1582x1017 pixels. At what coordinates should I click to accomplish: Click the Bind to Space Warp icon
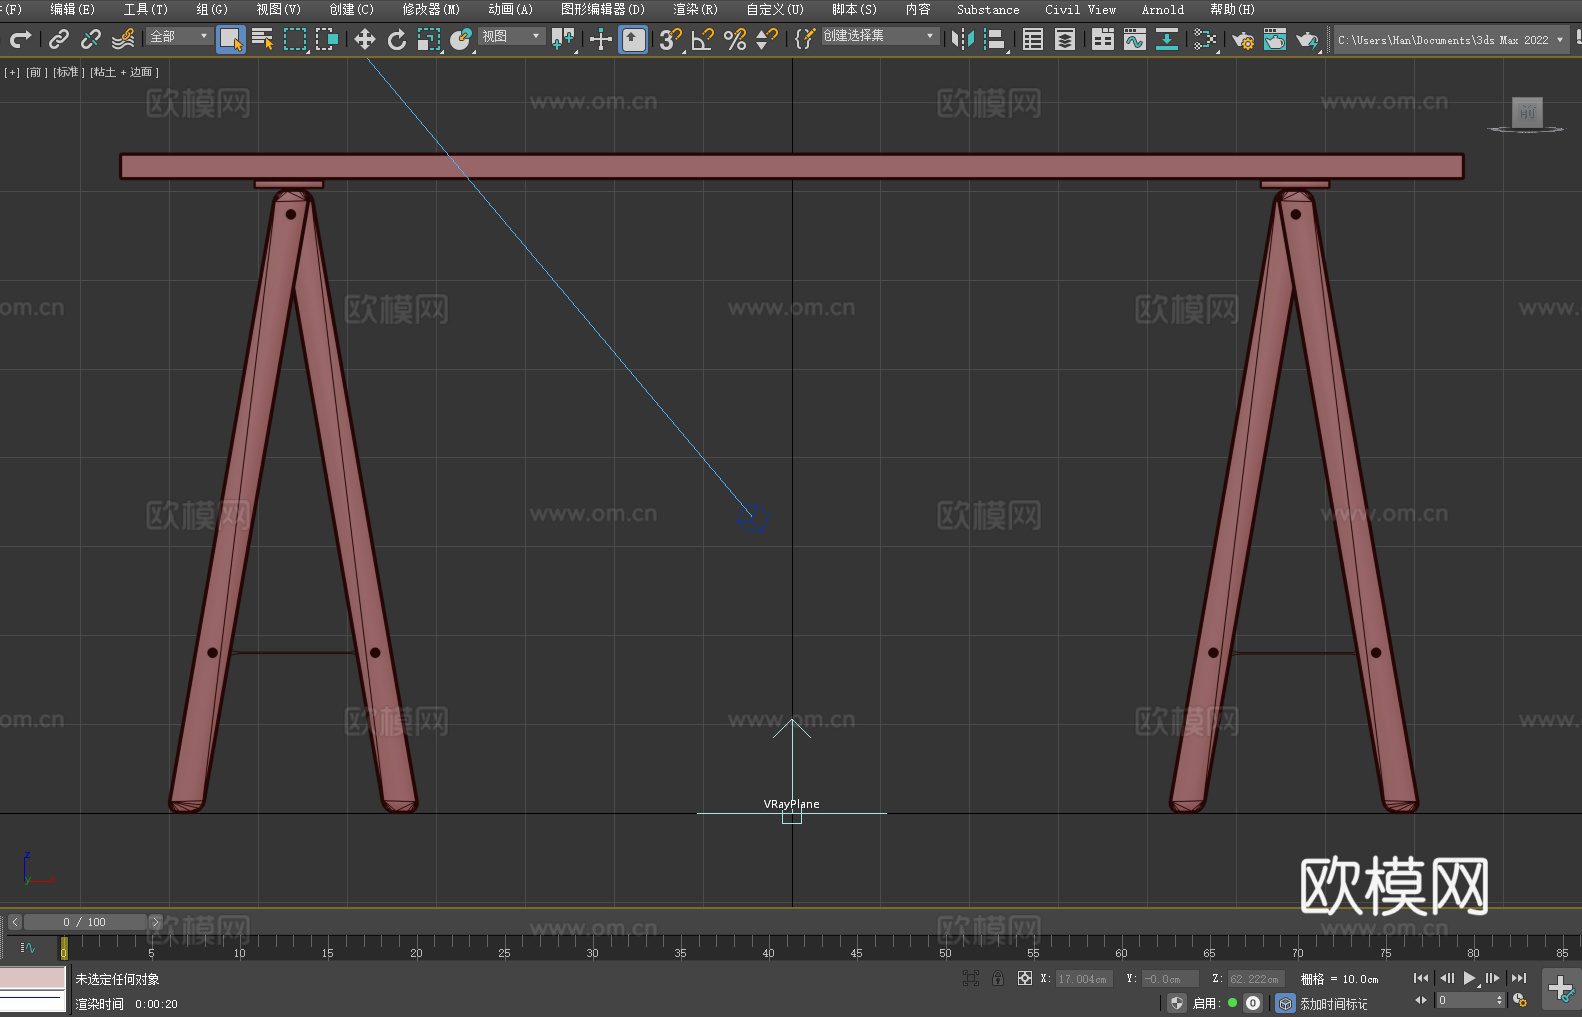click(123, 39)
